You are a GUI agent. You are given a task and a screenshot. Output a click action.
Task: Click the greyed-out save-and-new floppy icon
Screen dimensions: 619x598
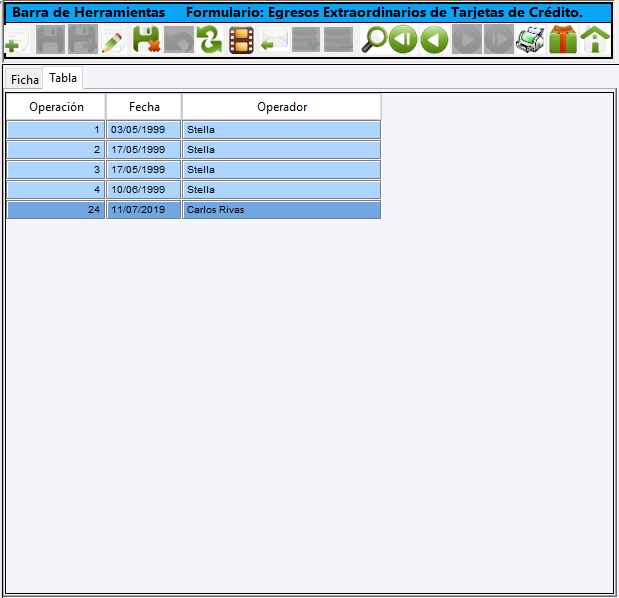(83, 39)
